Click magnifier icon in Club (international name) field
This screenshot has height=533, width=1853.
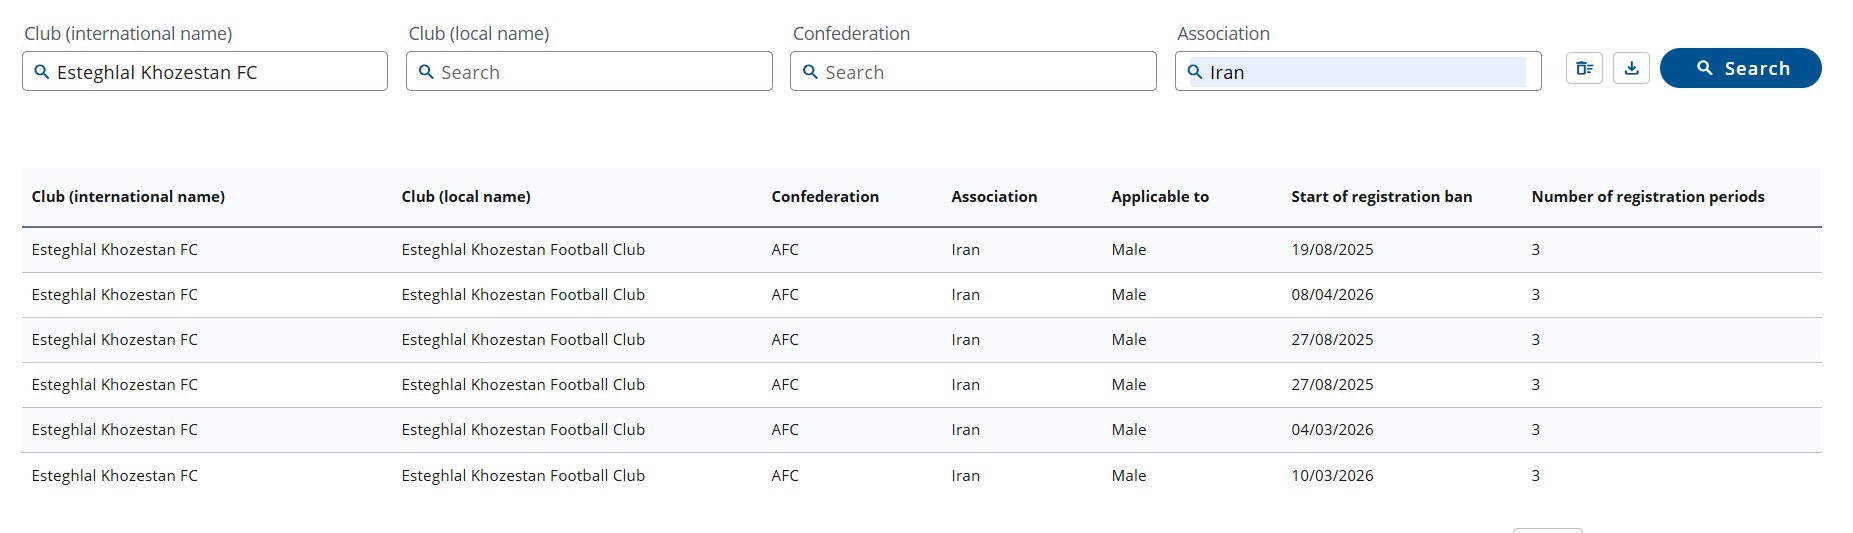[42, 72]
